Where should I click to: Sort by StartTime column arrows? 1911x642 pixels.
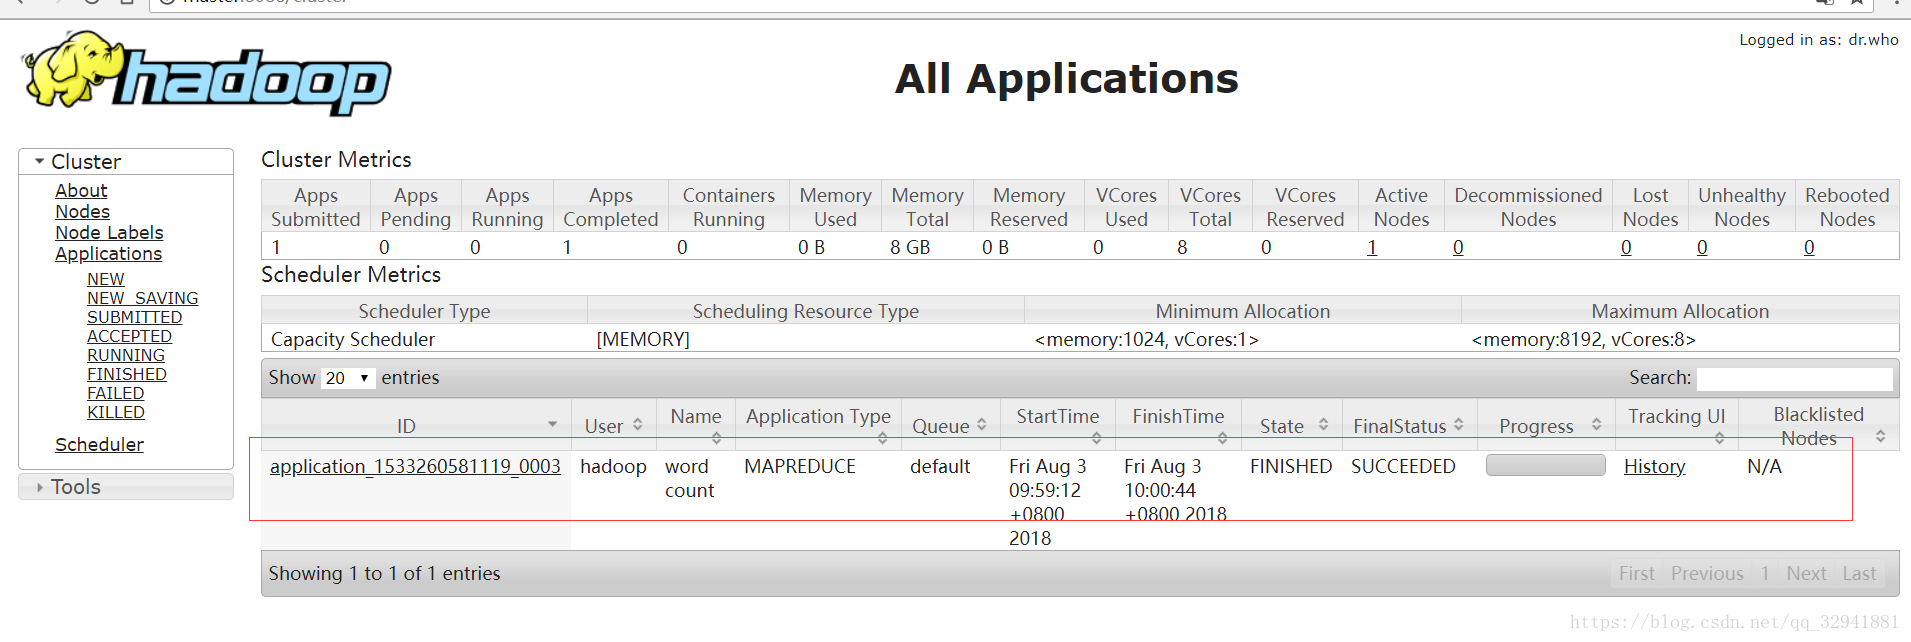click(x=1096, y=438)
